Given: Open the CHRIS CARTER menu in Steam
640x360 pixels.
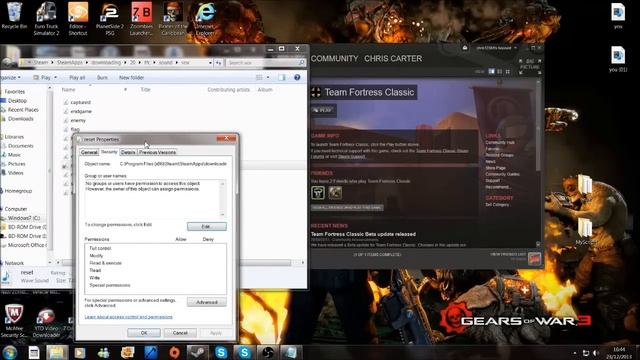Looking at the screenshot, I should (393, 59).
